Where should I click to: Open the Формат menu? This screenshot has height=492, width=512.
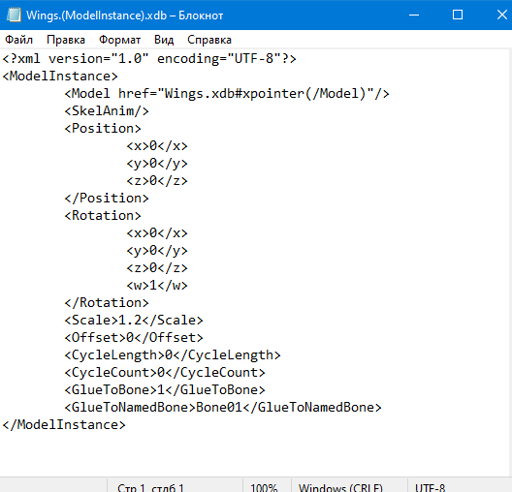coord(120,40)
